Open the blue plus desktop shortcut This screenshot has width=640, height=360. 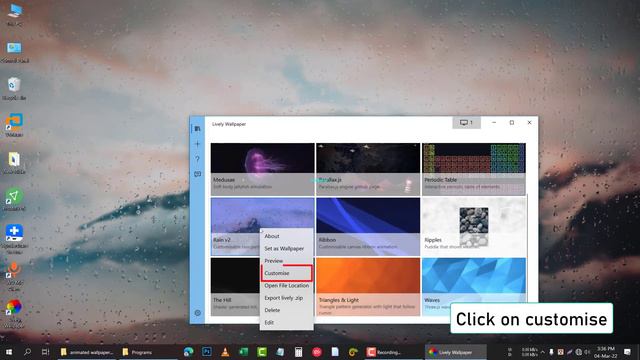pyautogui.click(x=14, y=238)
